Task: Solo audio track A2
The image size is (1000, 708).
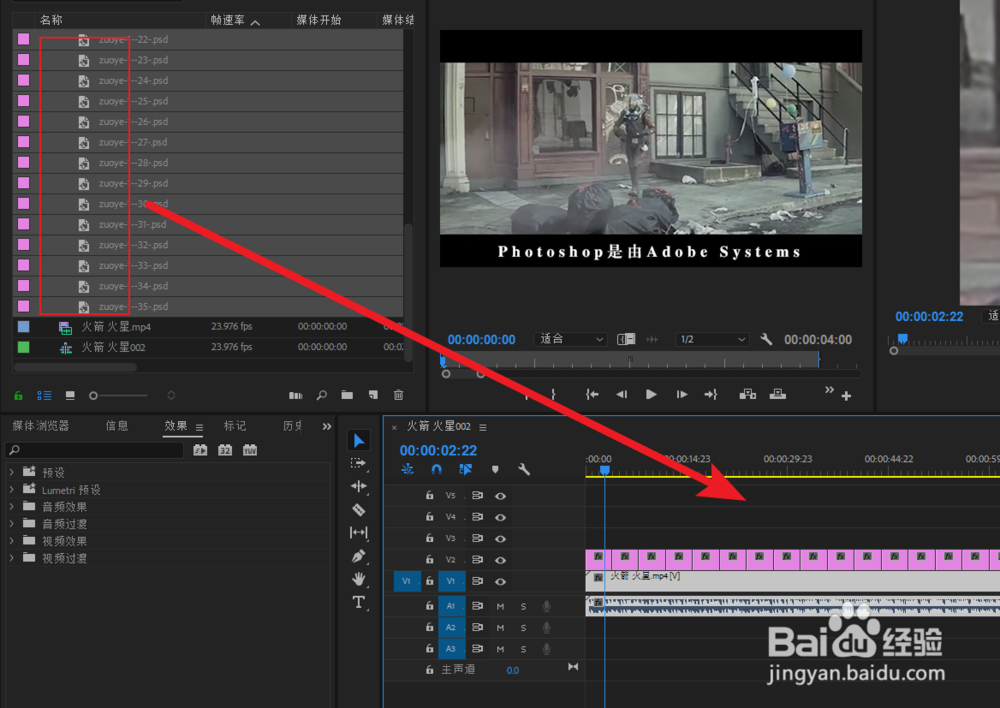Action: (524, 628)
